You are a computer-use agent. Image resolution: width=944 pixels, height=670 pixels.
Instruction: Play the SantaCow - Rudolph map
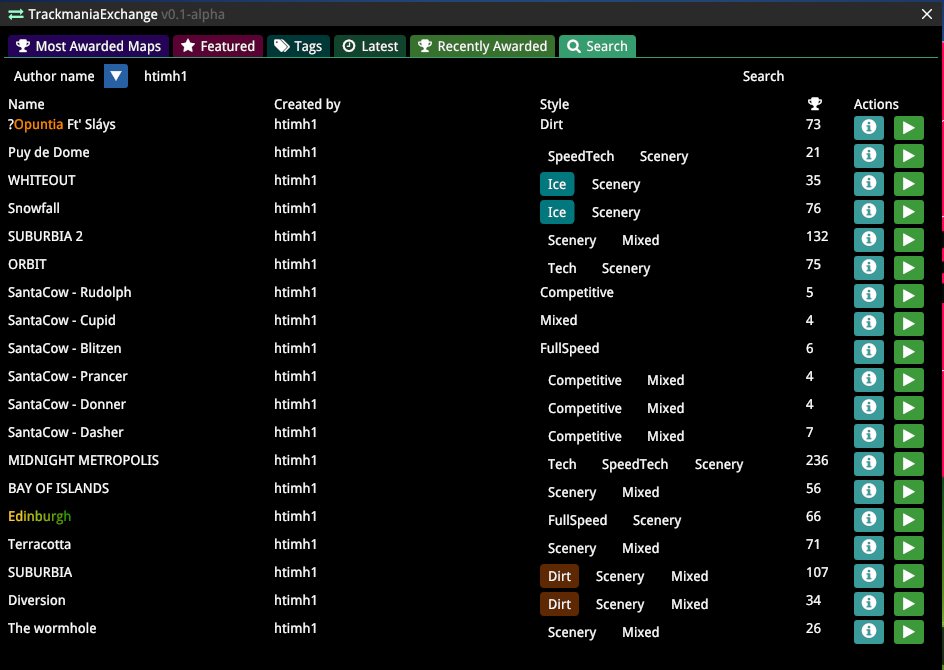[x=910, y=296]
